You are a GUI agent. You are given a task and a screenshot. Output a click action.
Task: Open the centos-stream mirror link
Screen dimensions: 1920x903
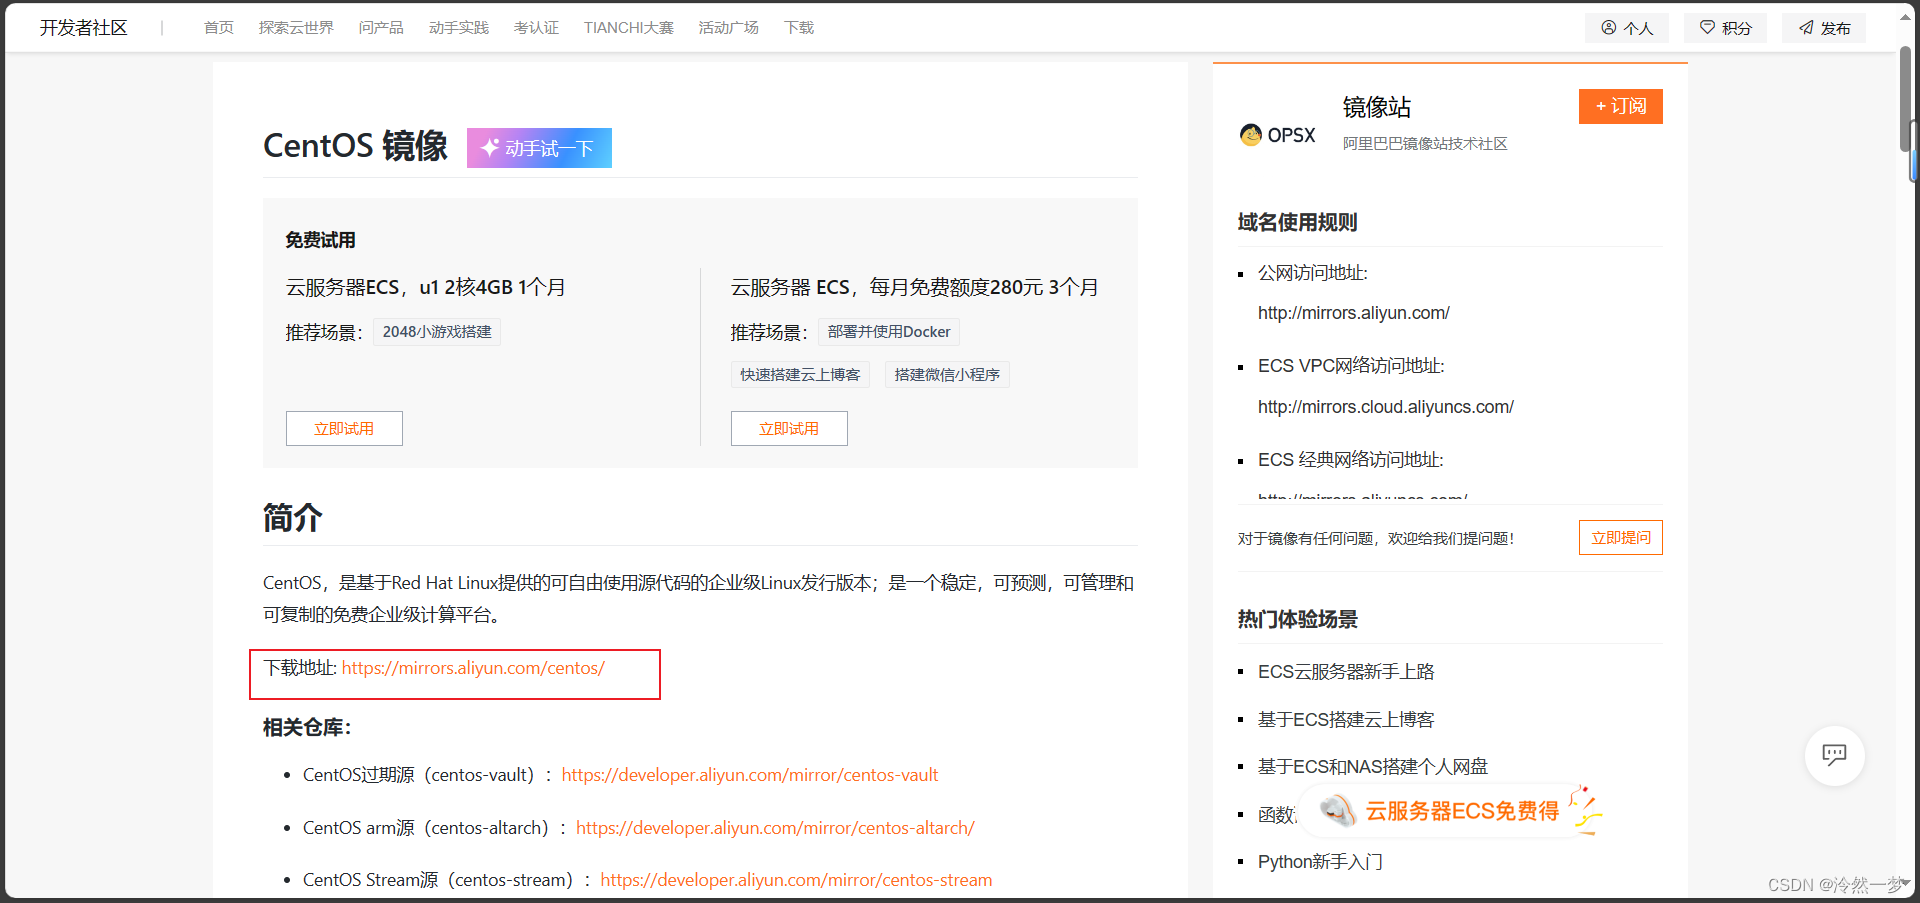pyautogui.click(x=796, y=880)
